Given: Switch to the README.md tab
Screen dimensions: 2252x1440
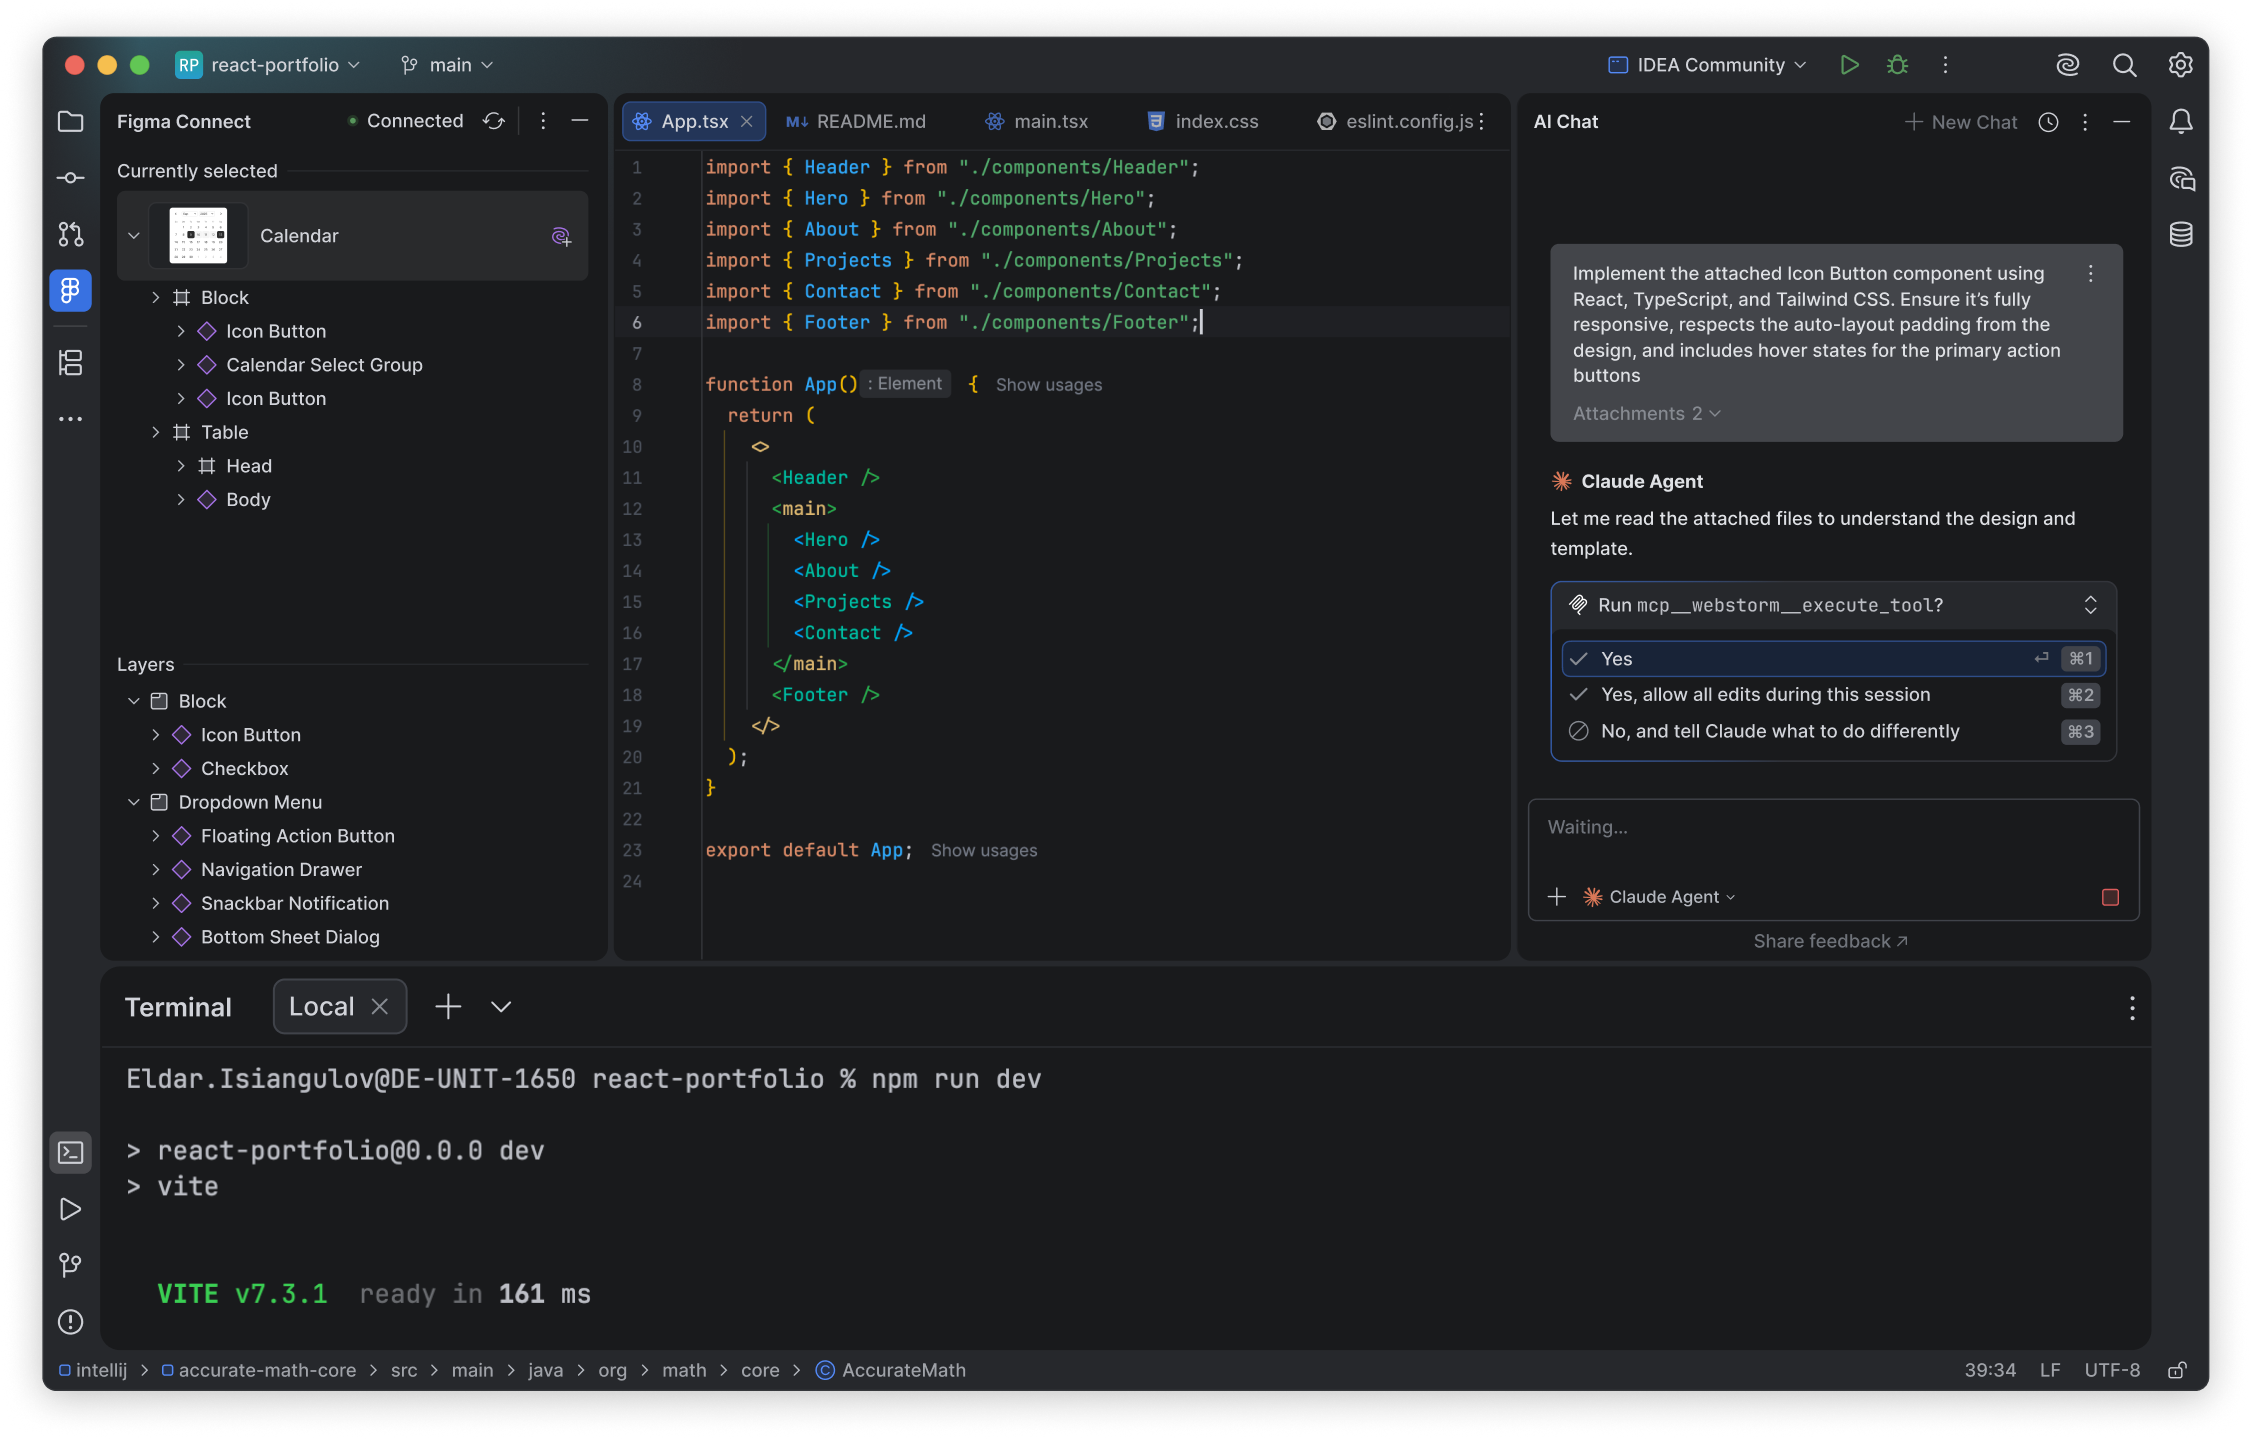Looking at the screenshot, I should tap(856, 121).
